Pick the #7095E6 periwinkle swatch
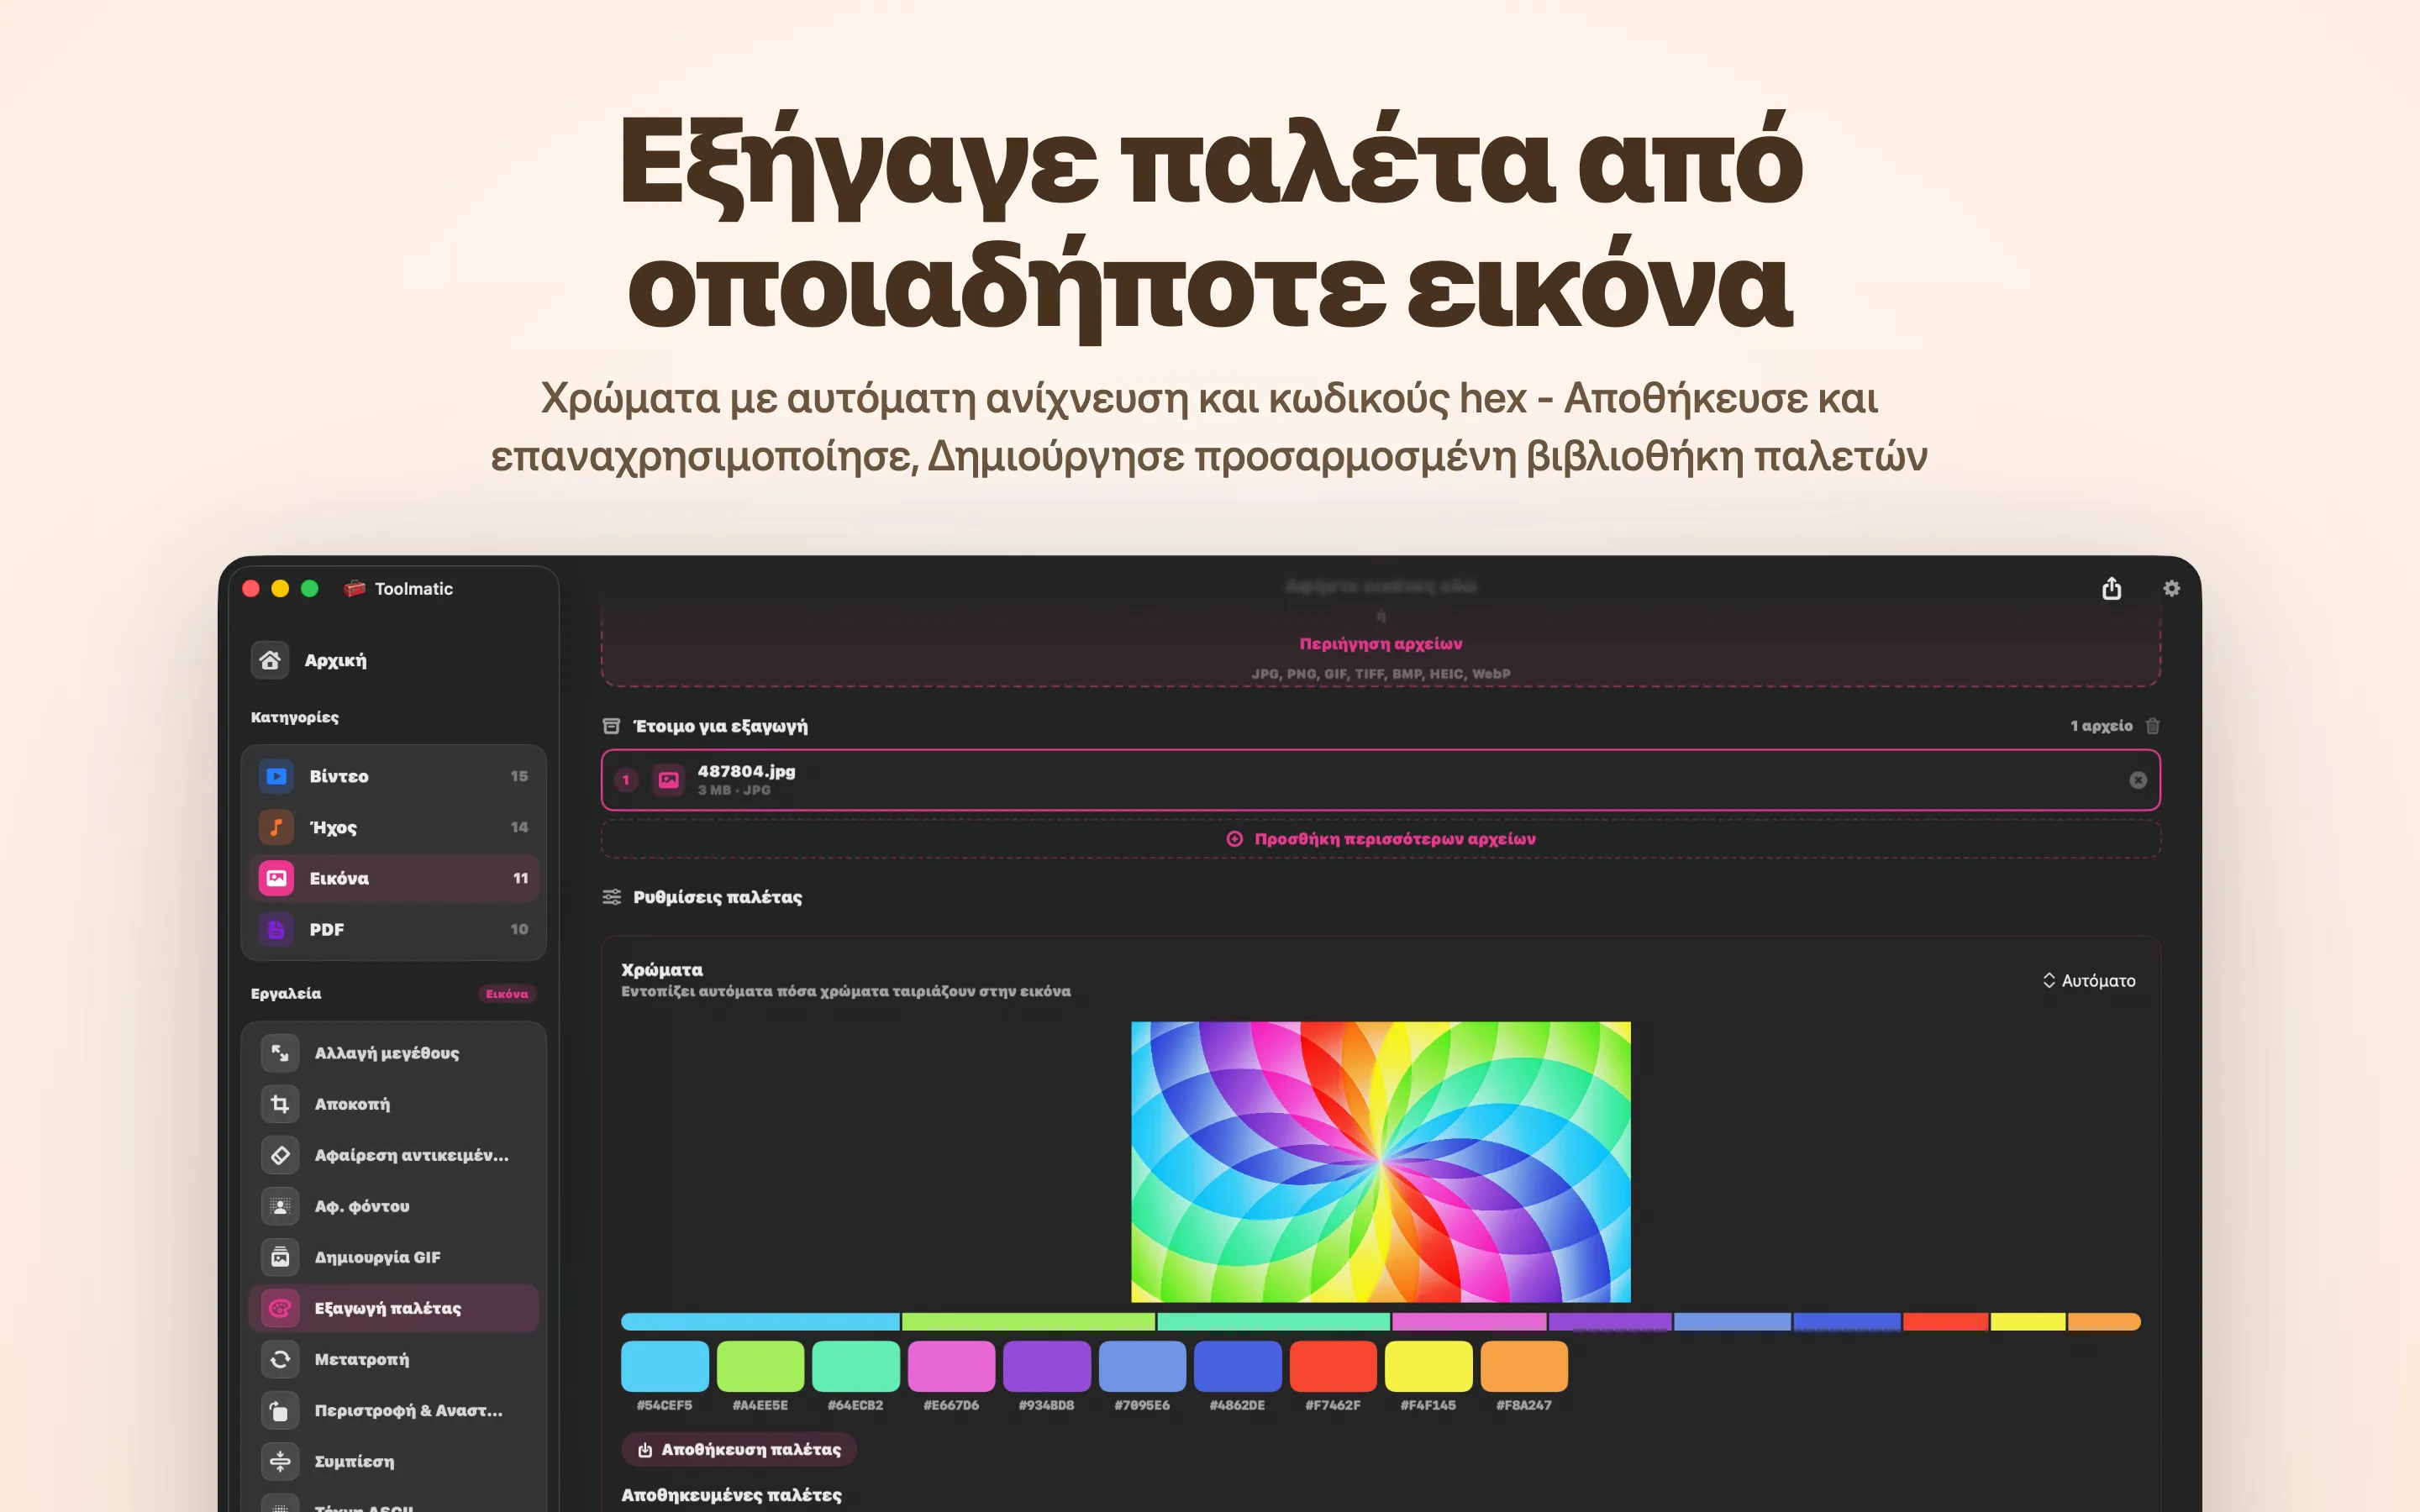Image resolution: width=2420 pixels, height=1512 pixels. [1142, 1366]
